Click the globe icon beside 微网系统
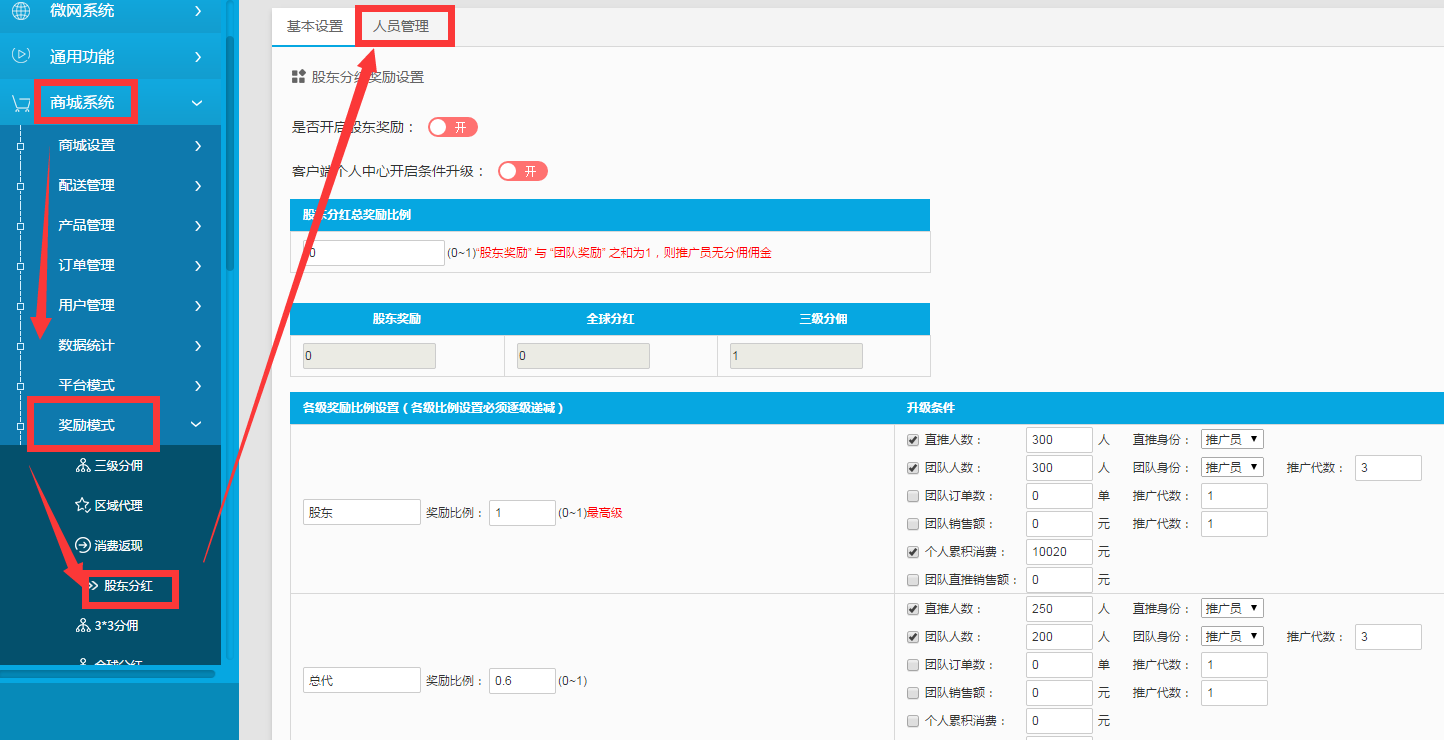This screenshot has height=740, width=1444. point(21,11)
